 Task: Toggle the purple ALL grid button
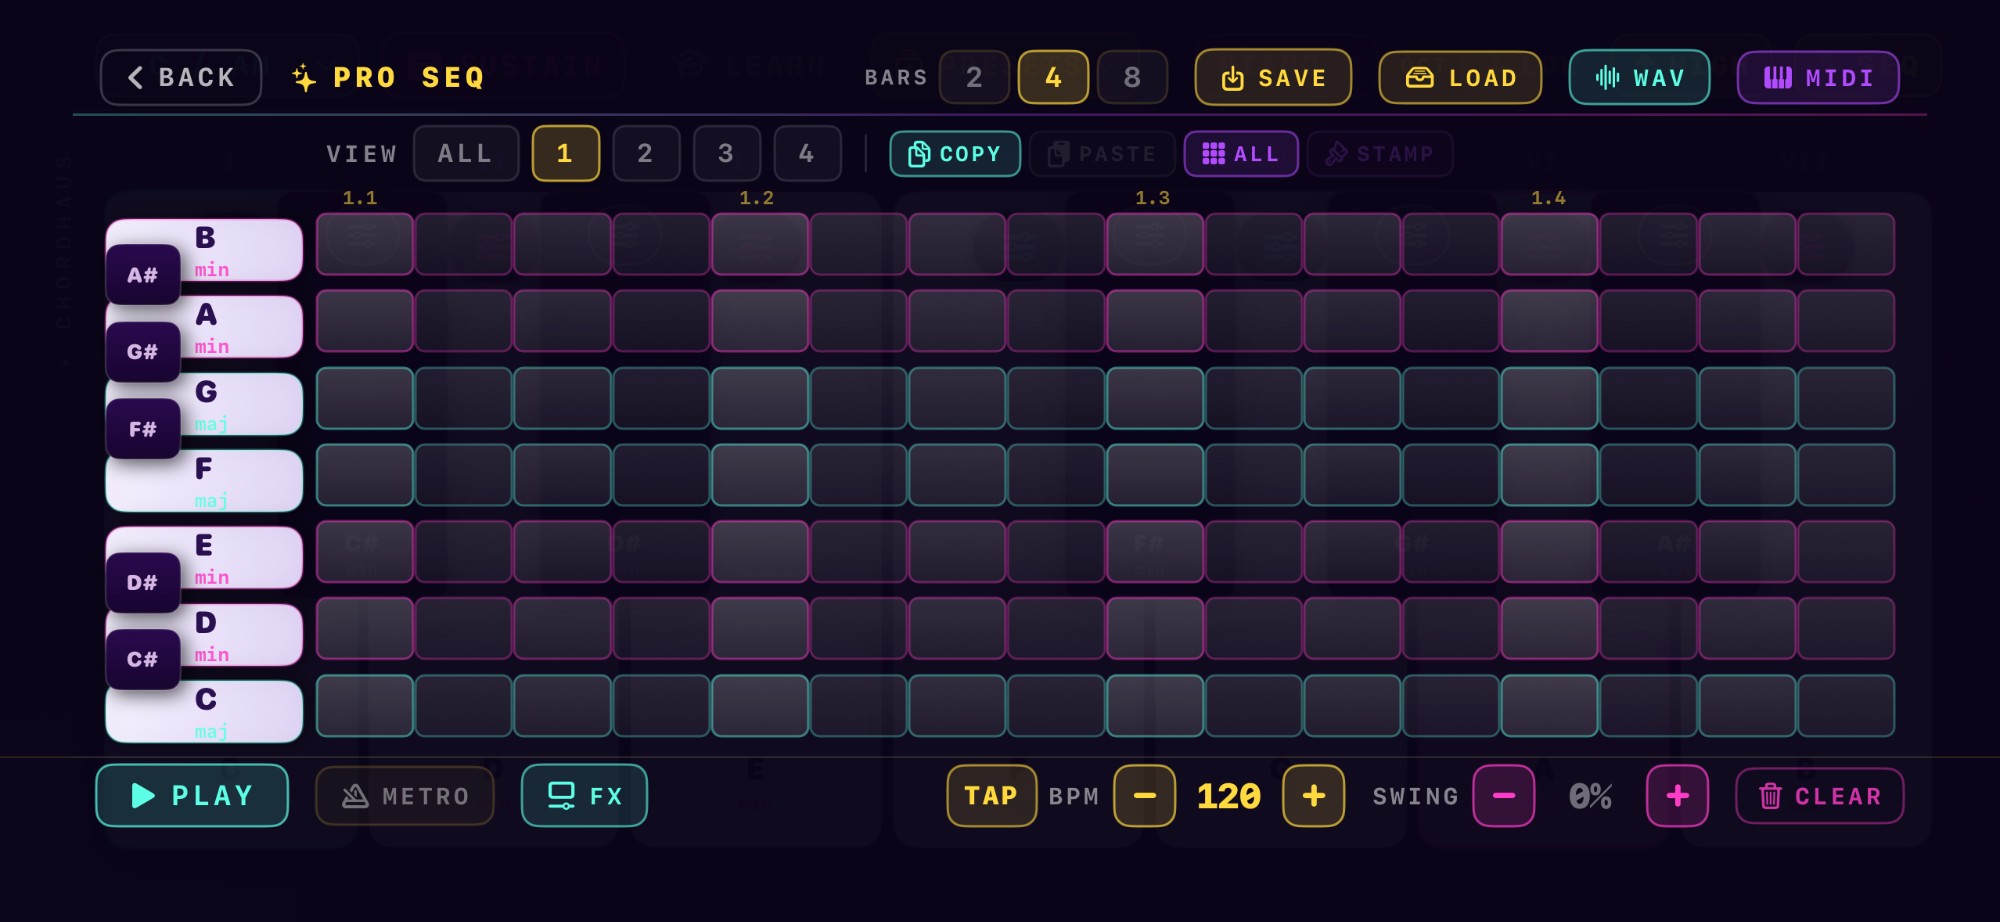coord(1241,154)
